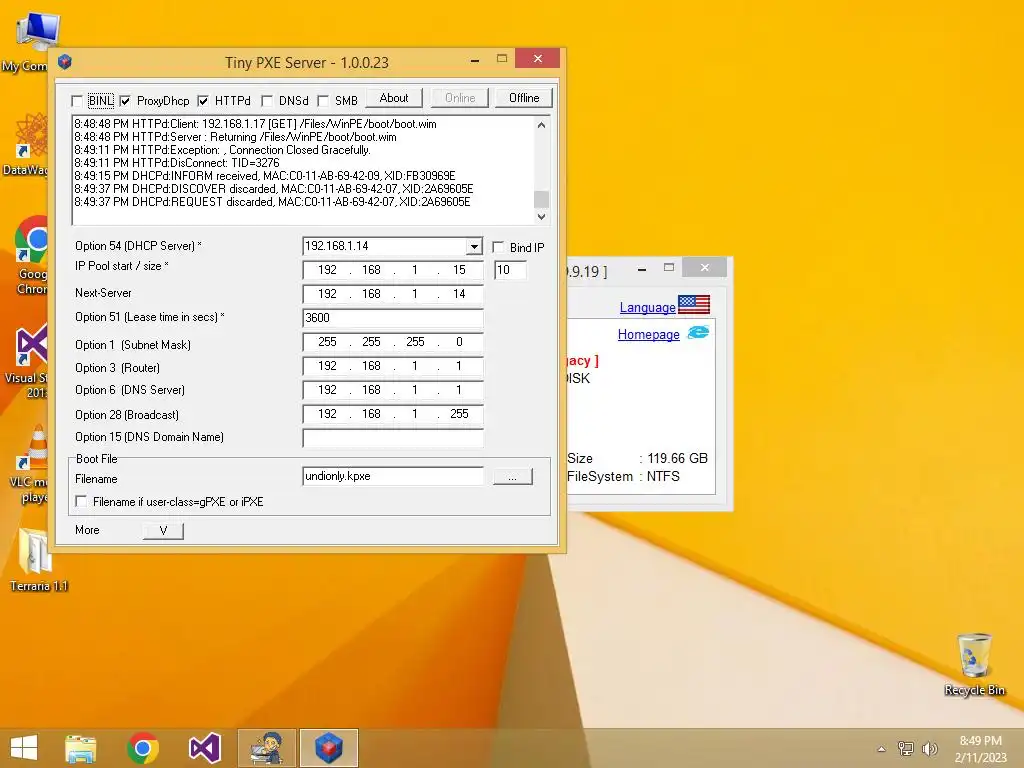The image size is (1024, 768).
Task: Click the IP Pool start address field
Action: coord(393,270)
